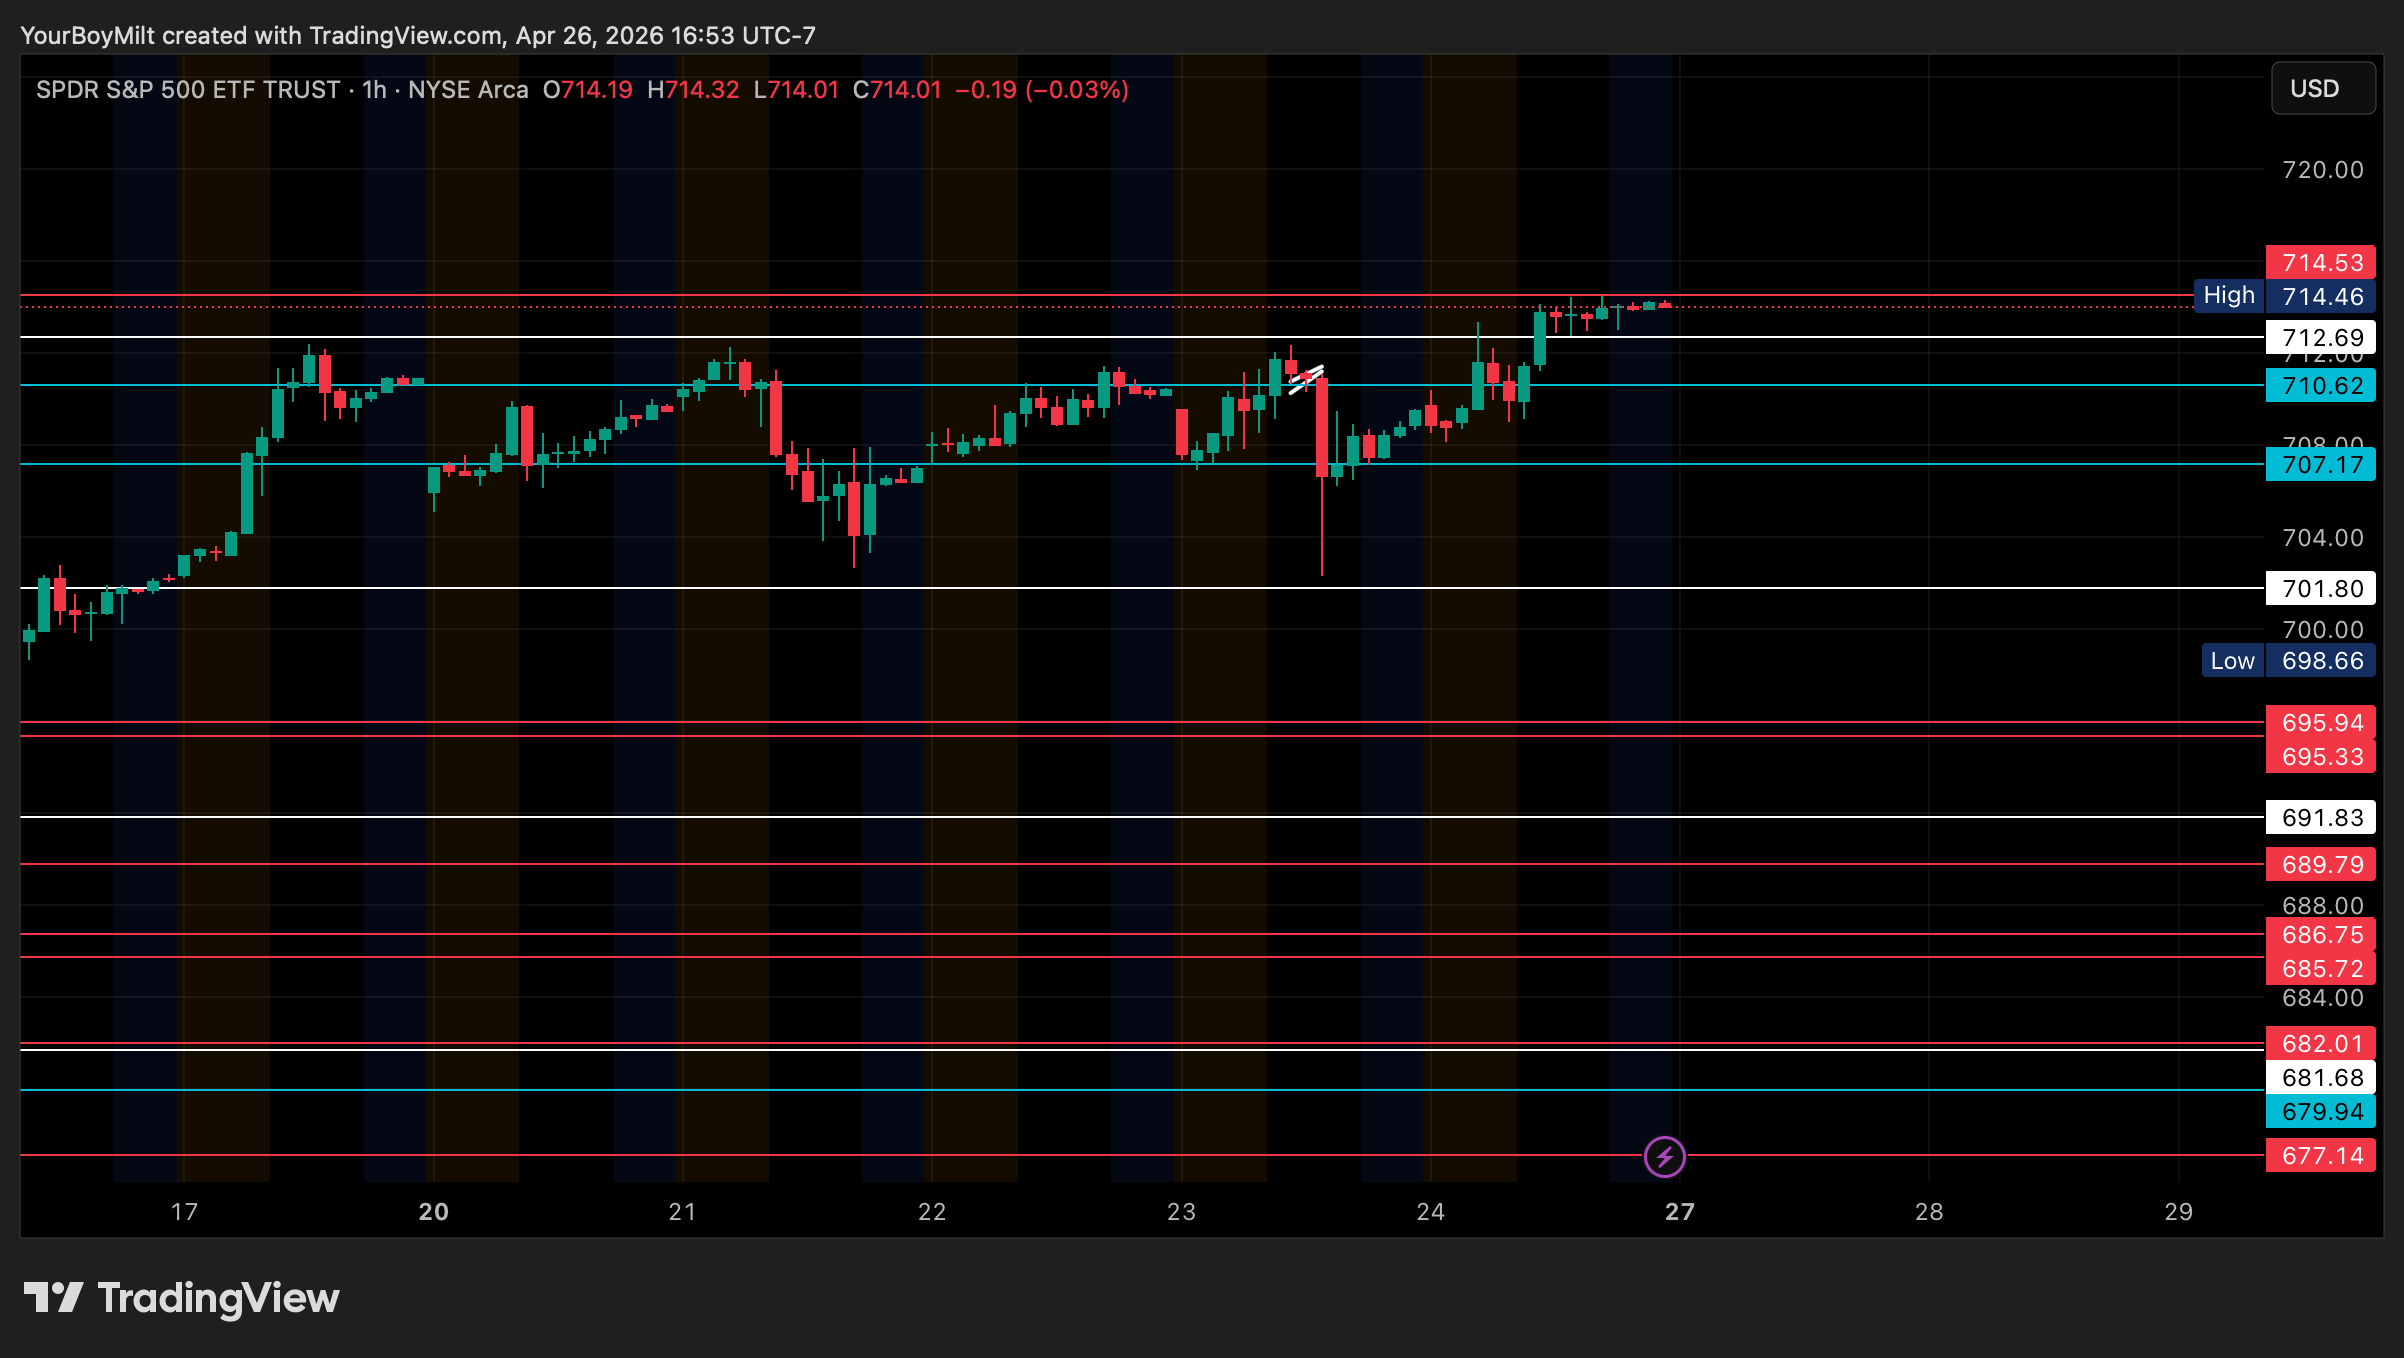
Task: Click the TradingView.com text in header caption
Action: pos(405,36)
